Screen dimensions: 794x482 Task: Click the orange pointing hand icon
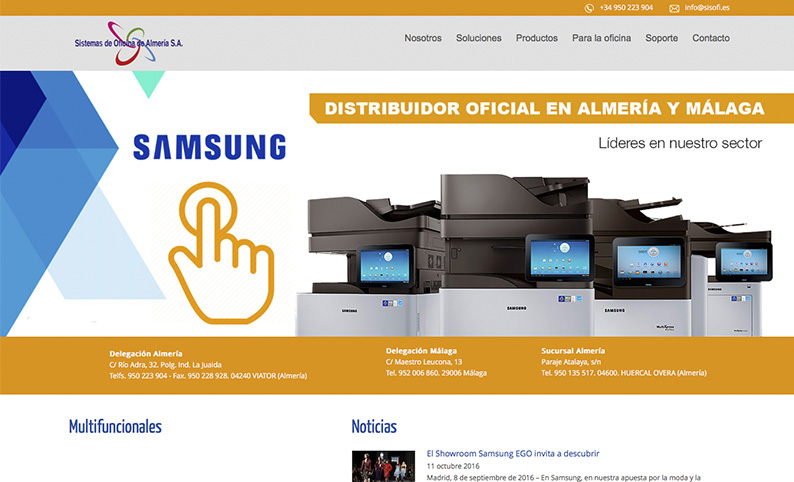point(222,253)
